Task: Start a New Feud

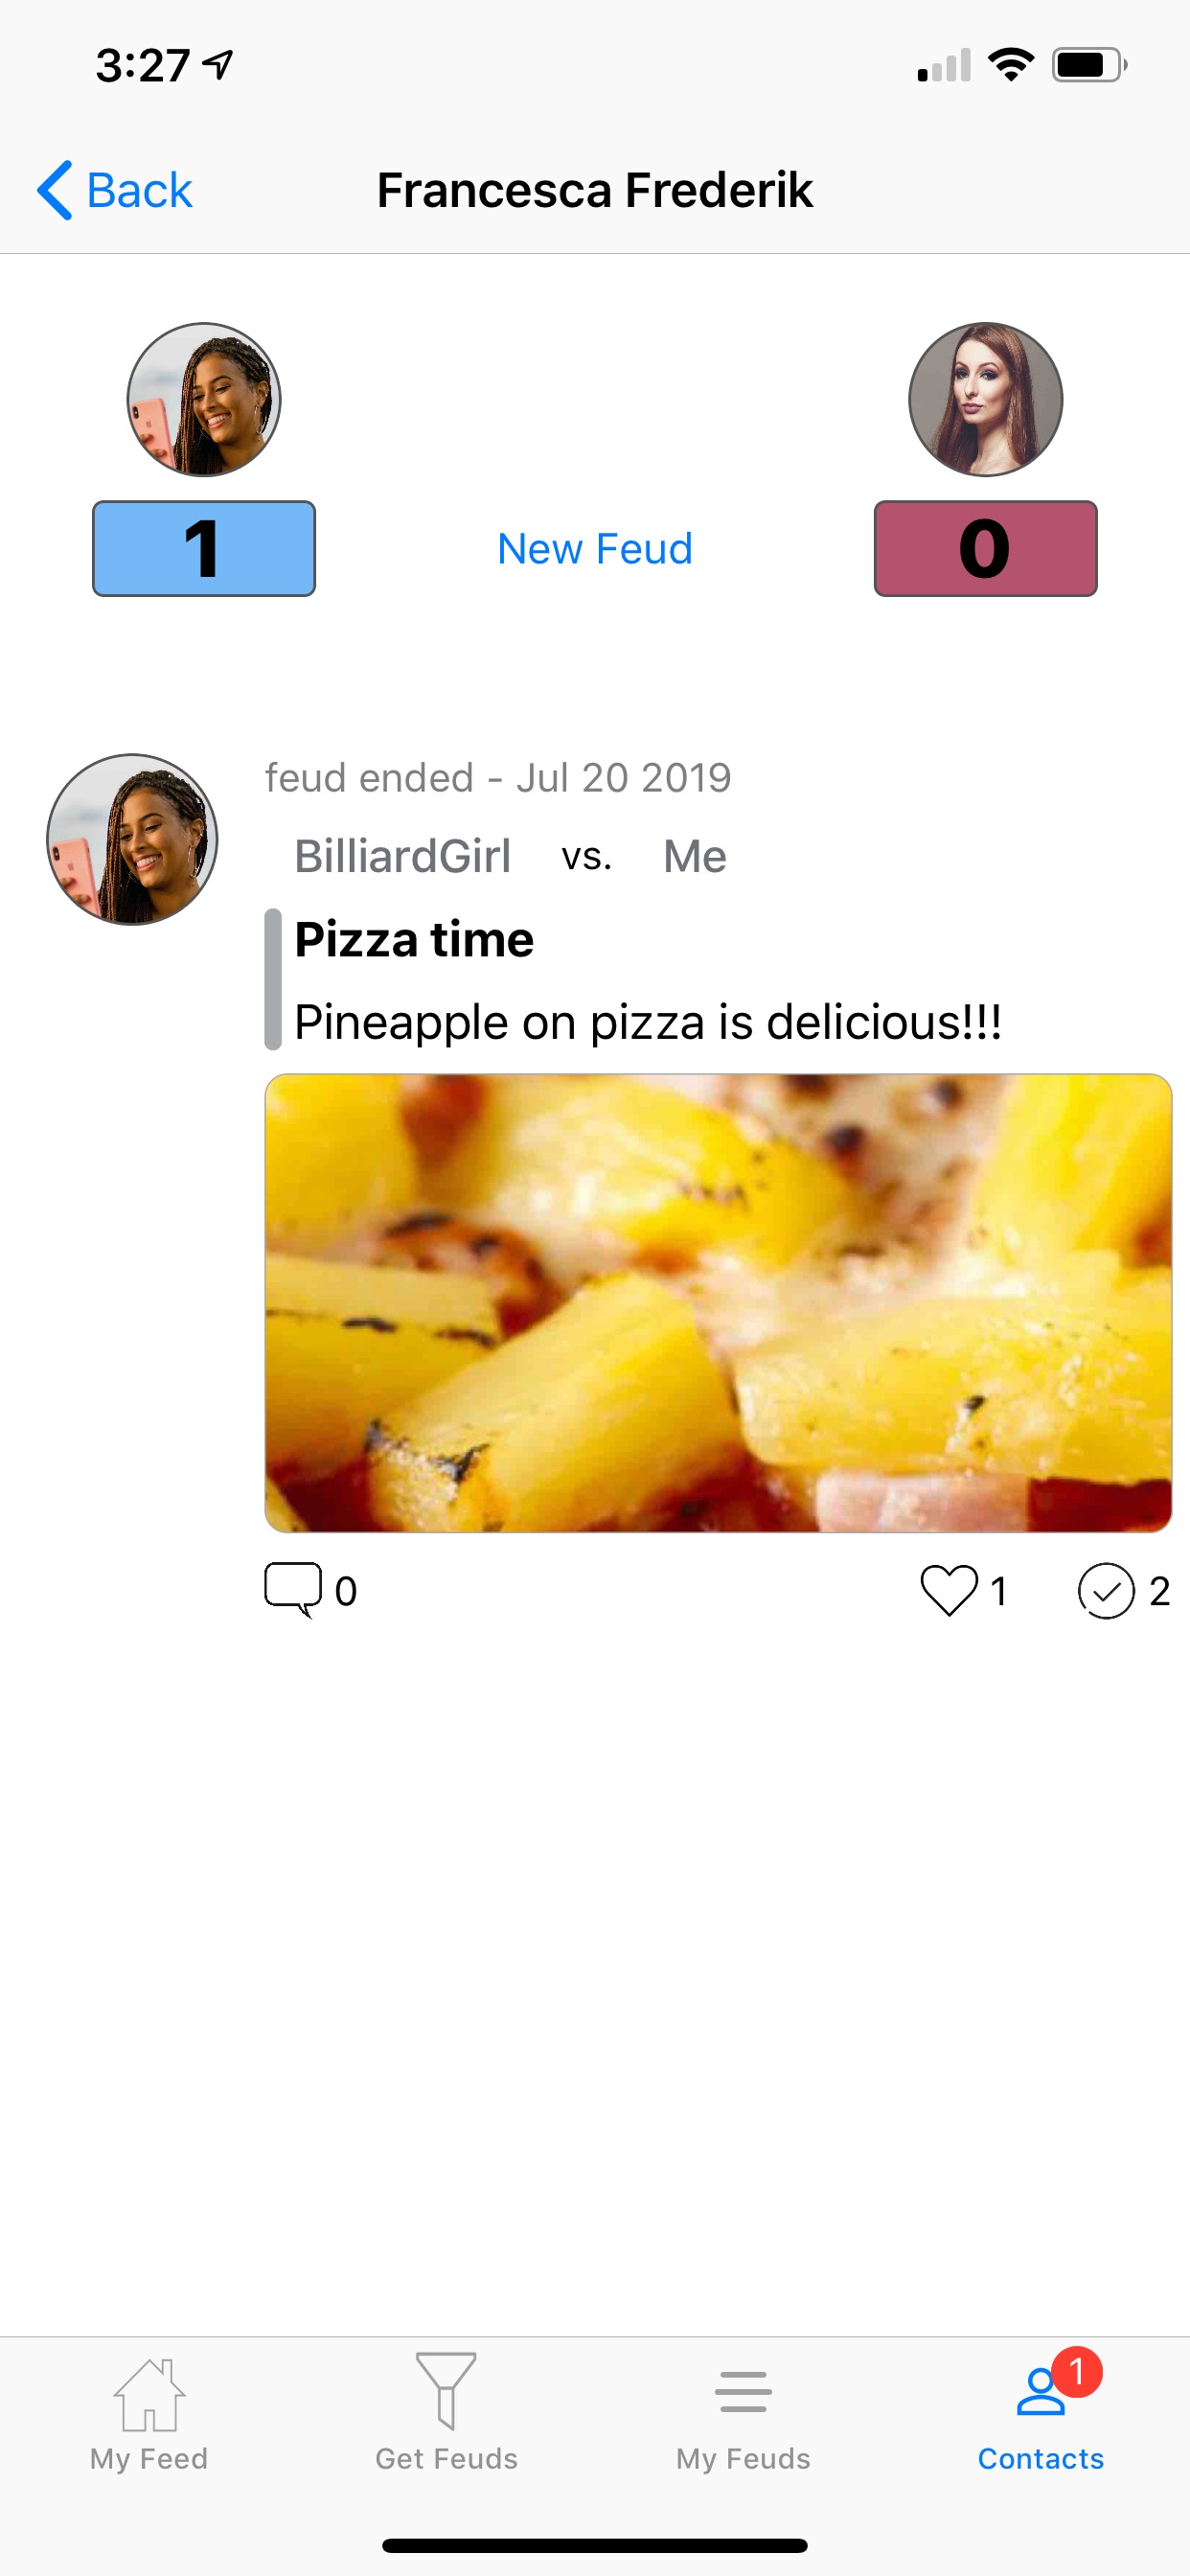Action: pos(595,548)
